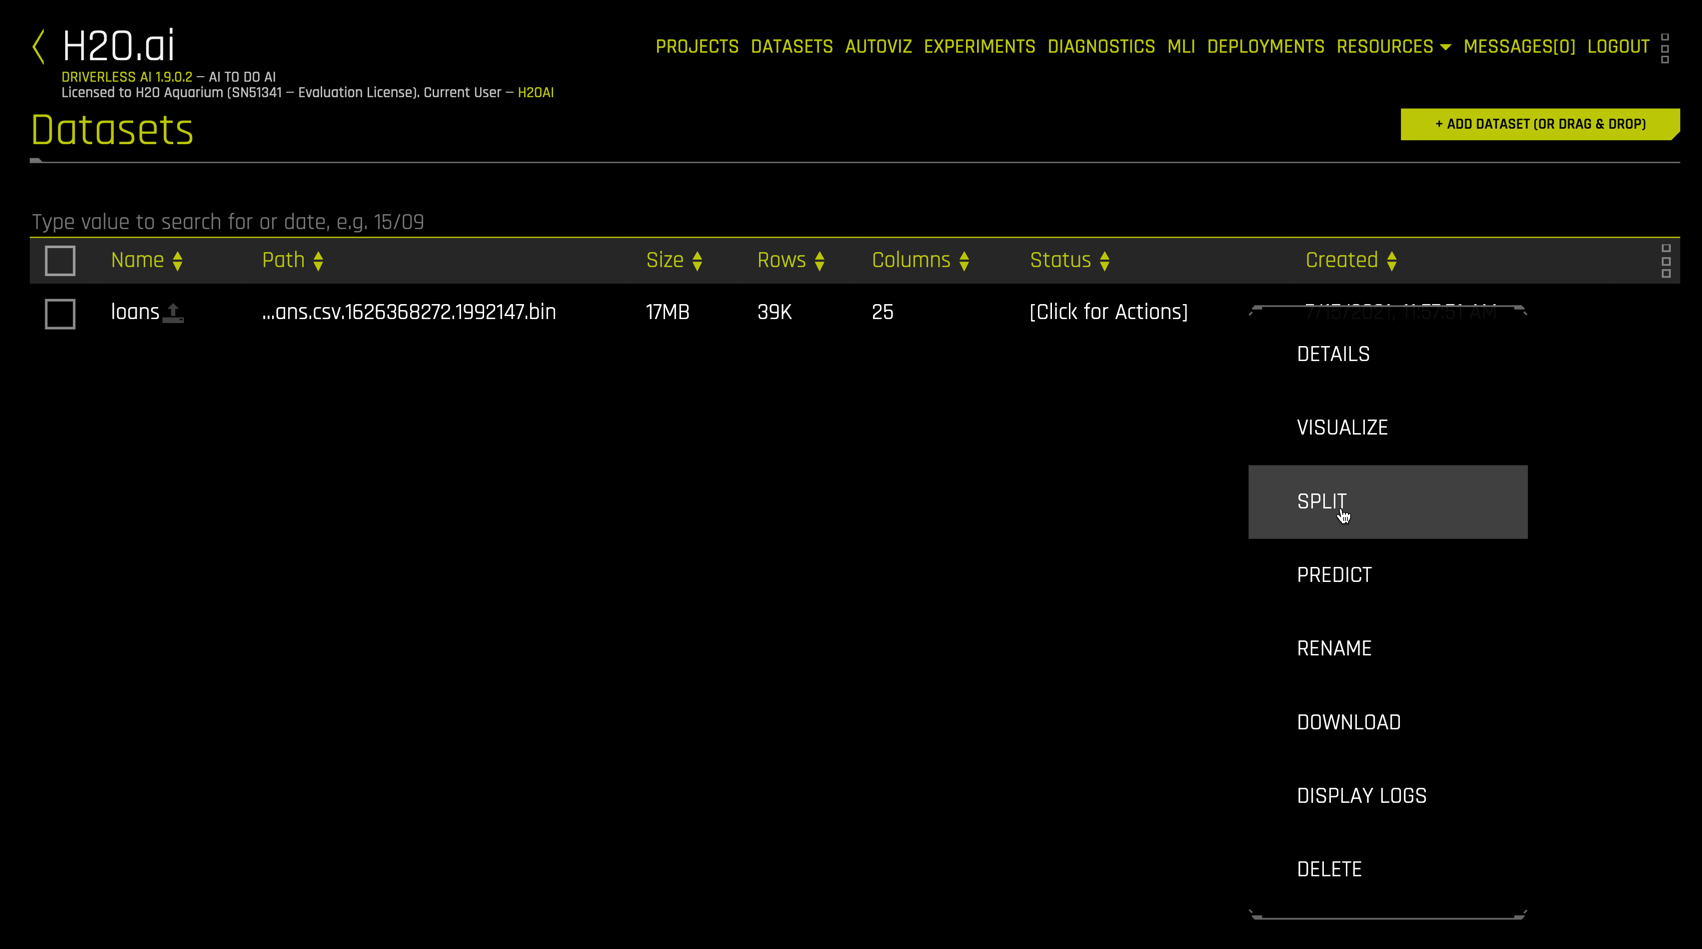This screenshot has height=949, width=1702.
Task: Open the H2OAI current user link
Action: [535, 93]
